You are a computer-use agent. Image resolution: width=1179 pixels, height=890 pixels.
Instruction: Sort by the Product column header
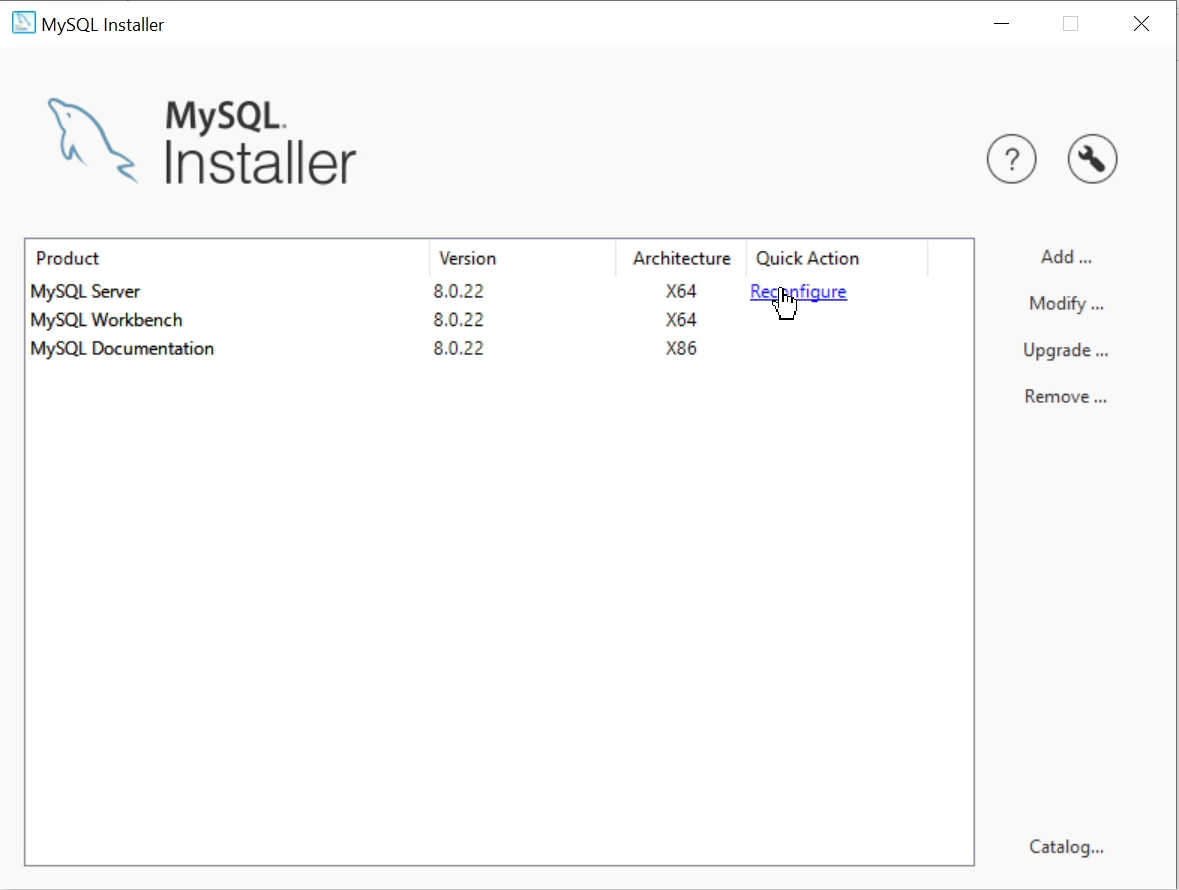[x=227, y=259]
